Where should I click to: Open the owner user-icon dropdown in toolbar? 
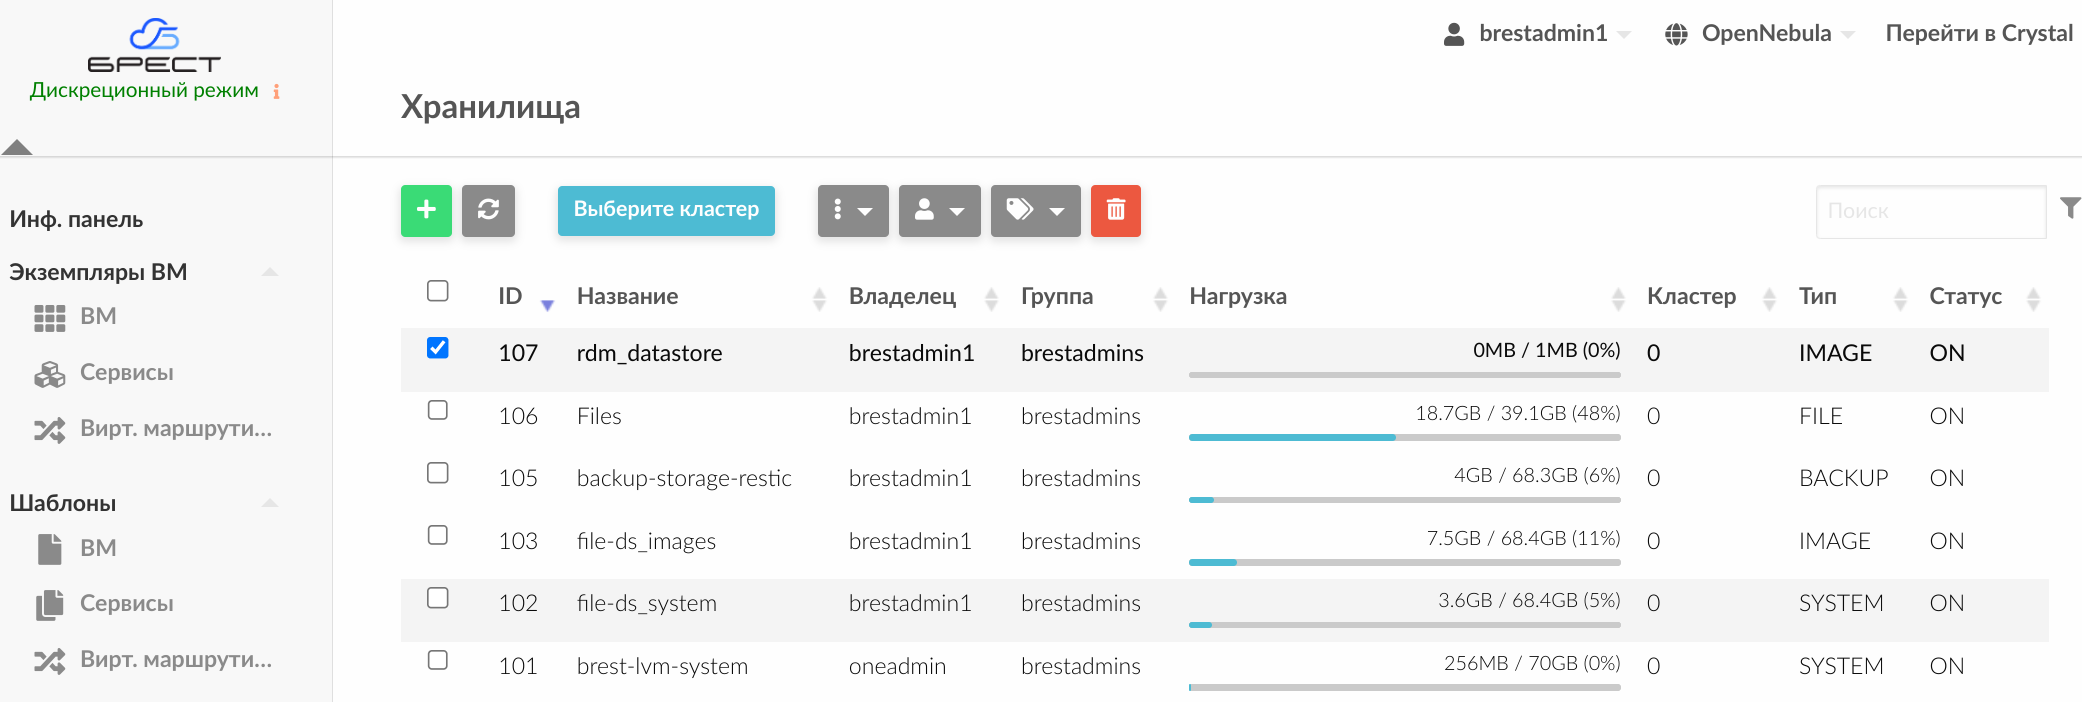(939, 210)
